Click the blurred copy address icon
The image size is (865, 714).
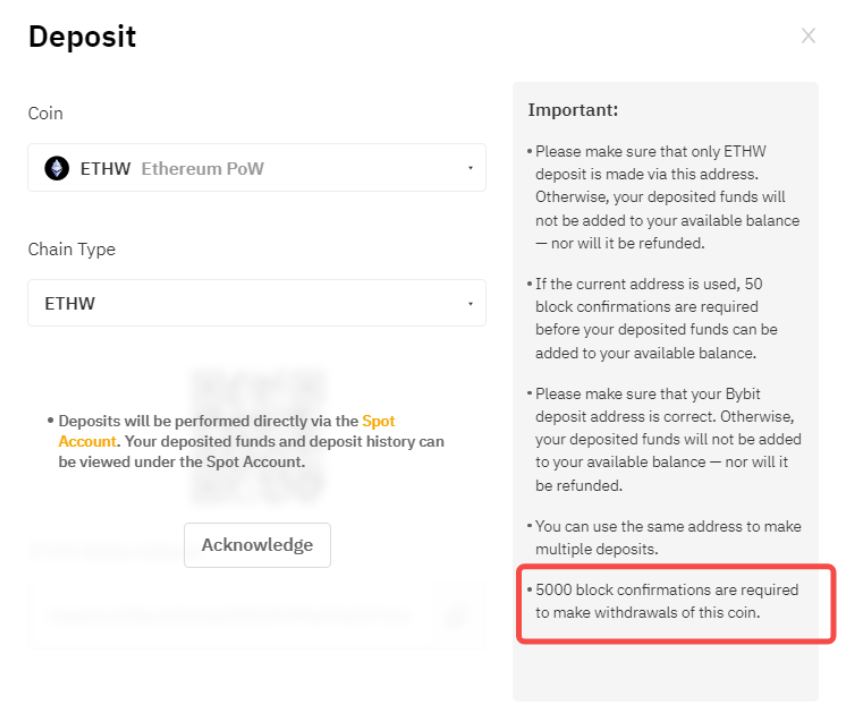(456, 615)
